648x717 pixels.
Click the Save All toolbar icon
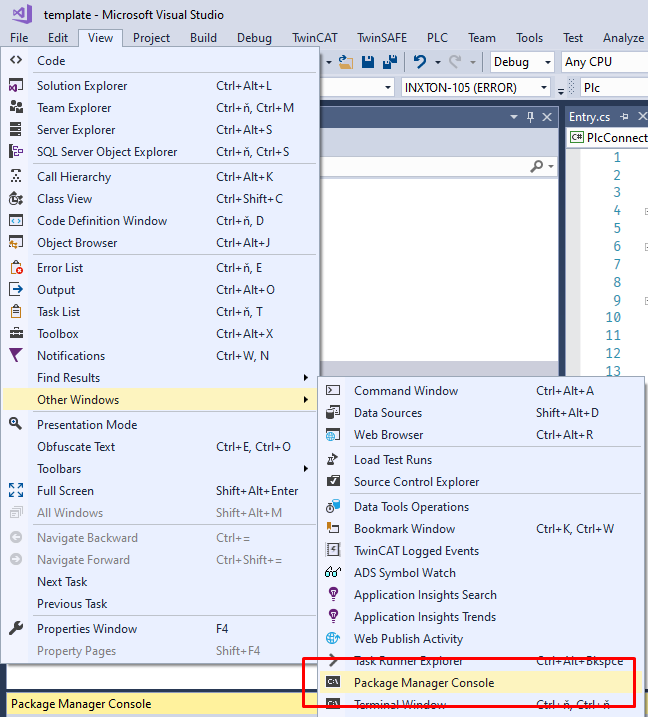point(390,62)
